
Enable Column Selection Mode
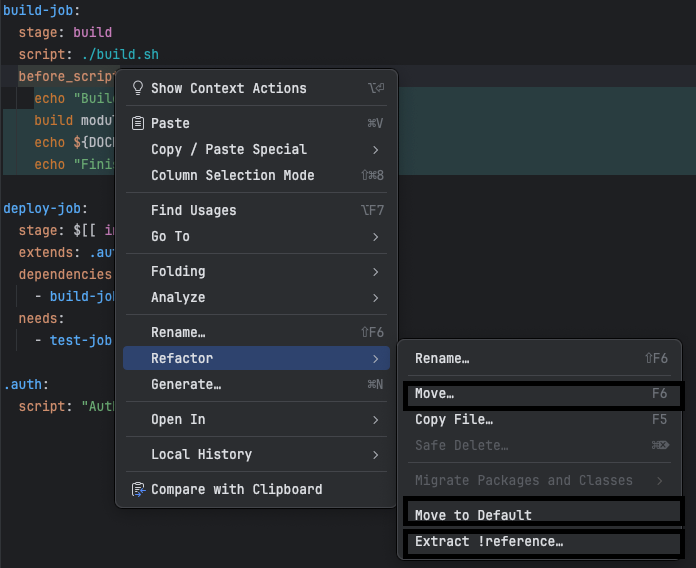[x=257, y=175]
